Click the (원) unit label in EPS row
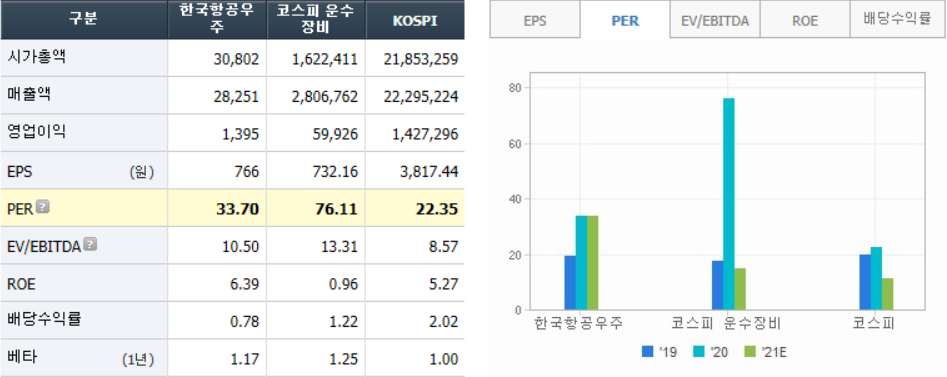 142,172
